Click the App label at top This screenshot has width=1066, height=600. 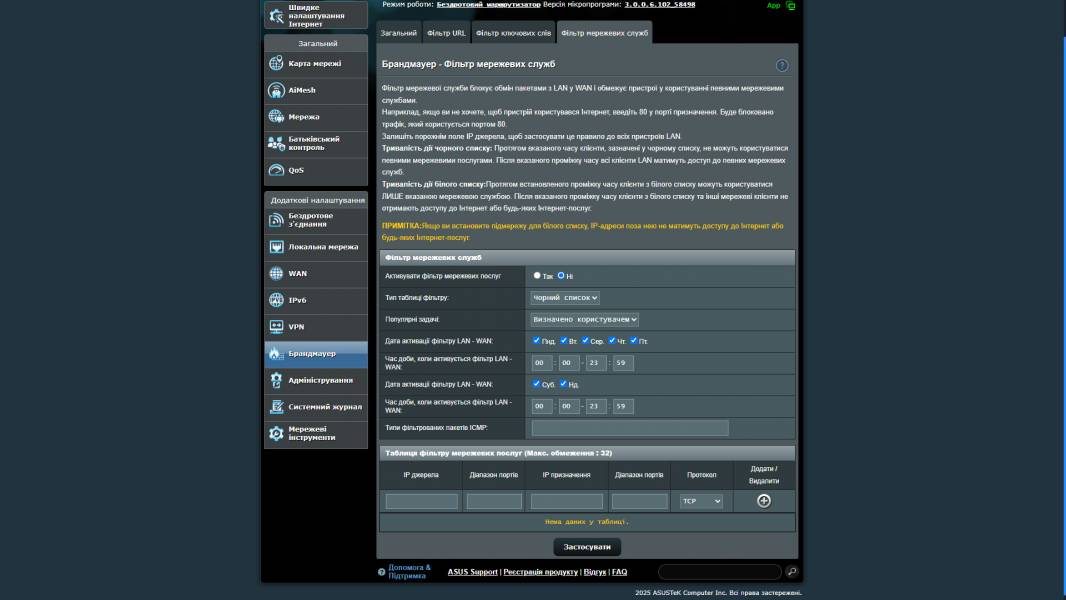tap(774, 5)
